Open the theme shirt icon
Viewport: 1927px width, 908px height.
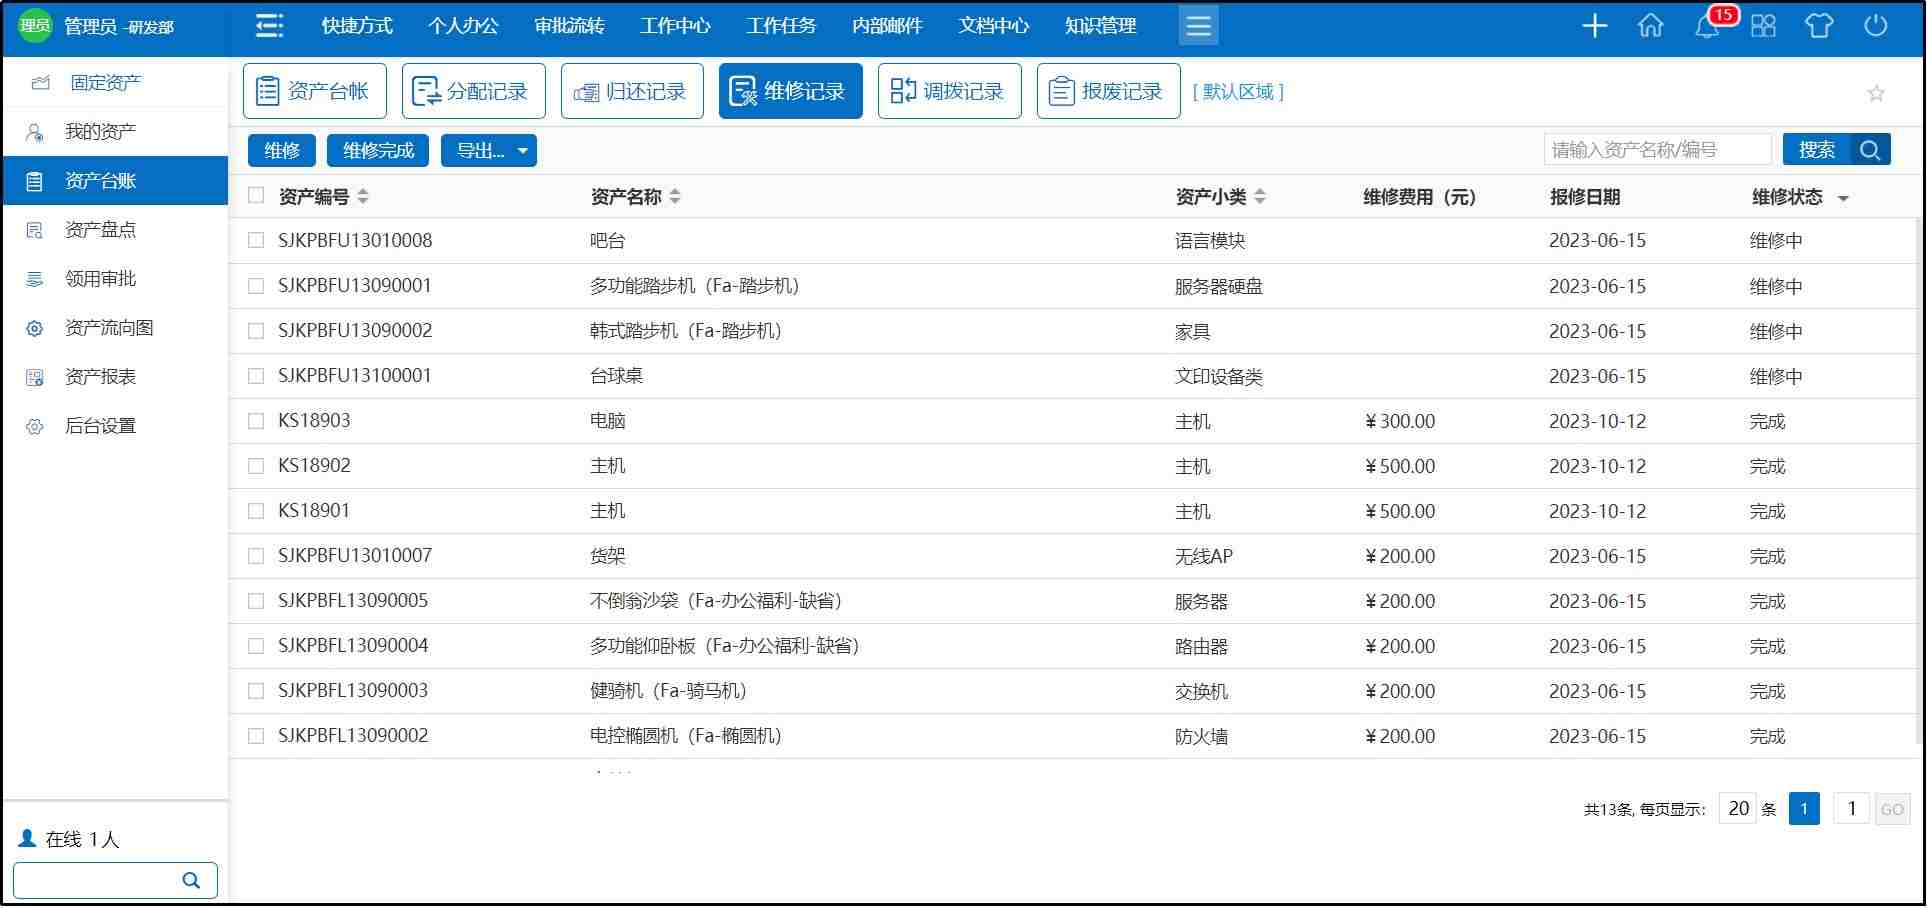click(1819, 27)
